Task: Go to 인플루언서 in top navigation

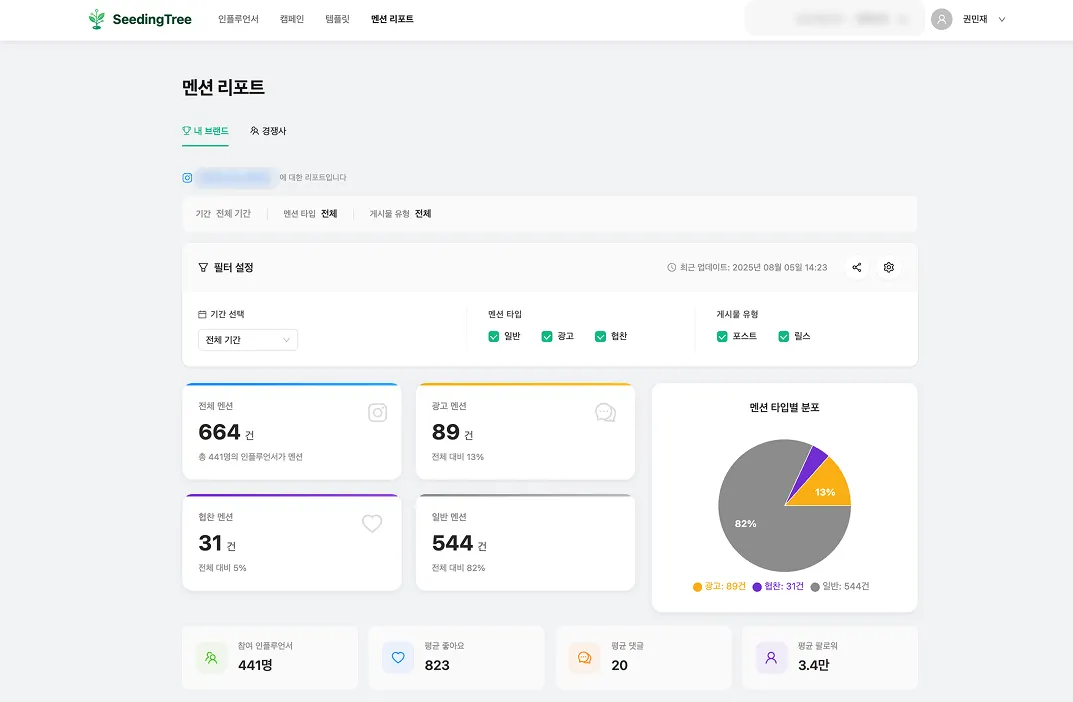Action: click(238, 19)
